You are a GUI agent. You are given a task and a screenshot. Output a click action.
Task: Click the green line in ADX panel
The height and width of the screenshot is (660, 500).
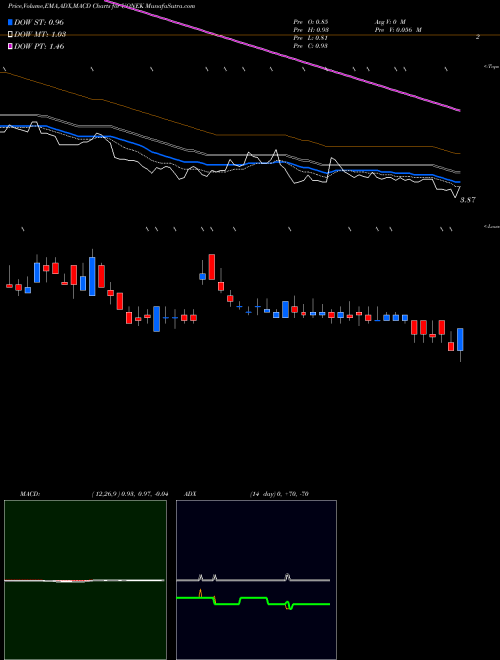pyautogui.click(x=253, y=598)
